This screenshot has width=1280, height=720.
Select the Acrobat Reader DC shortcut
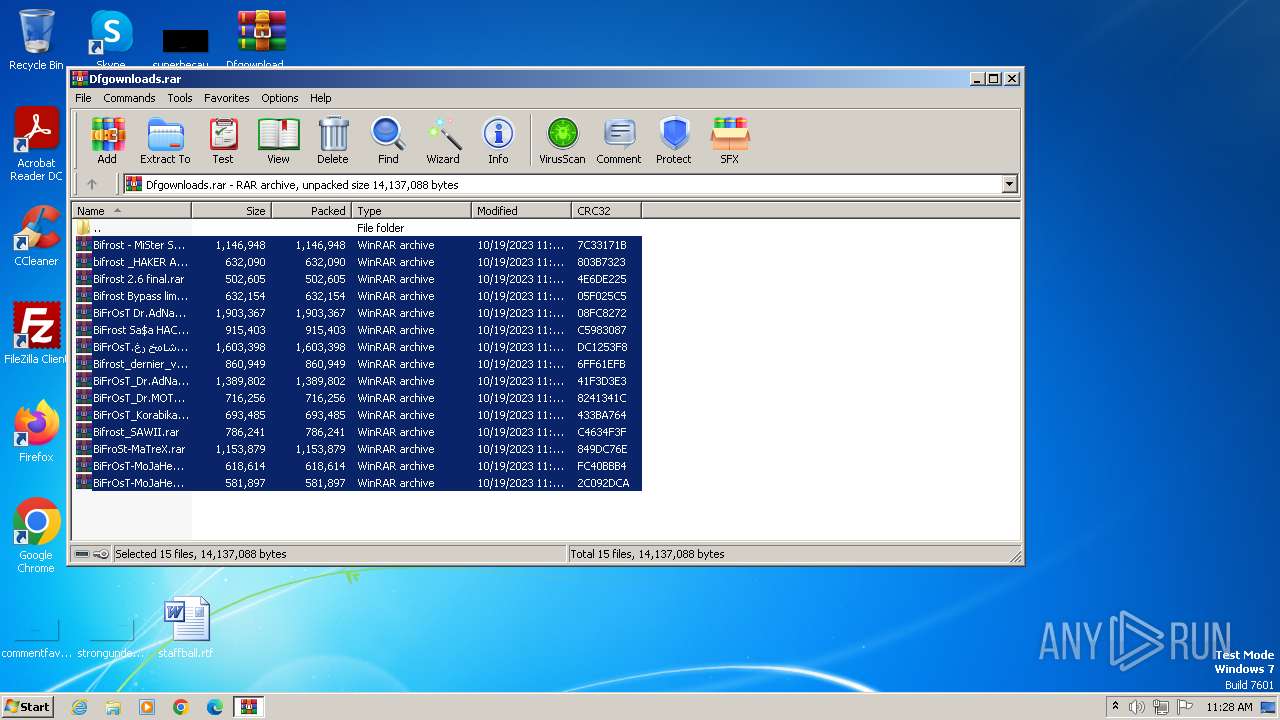click(36, 145)
